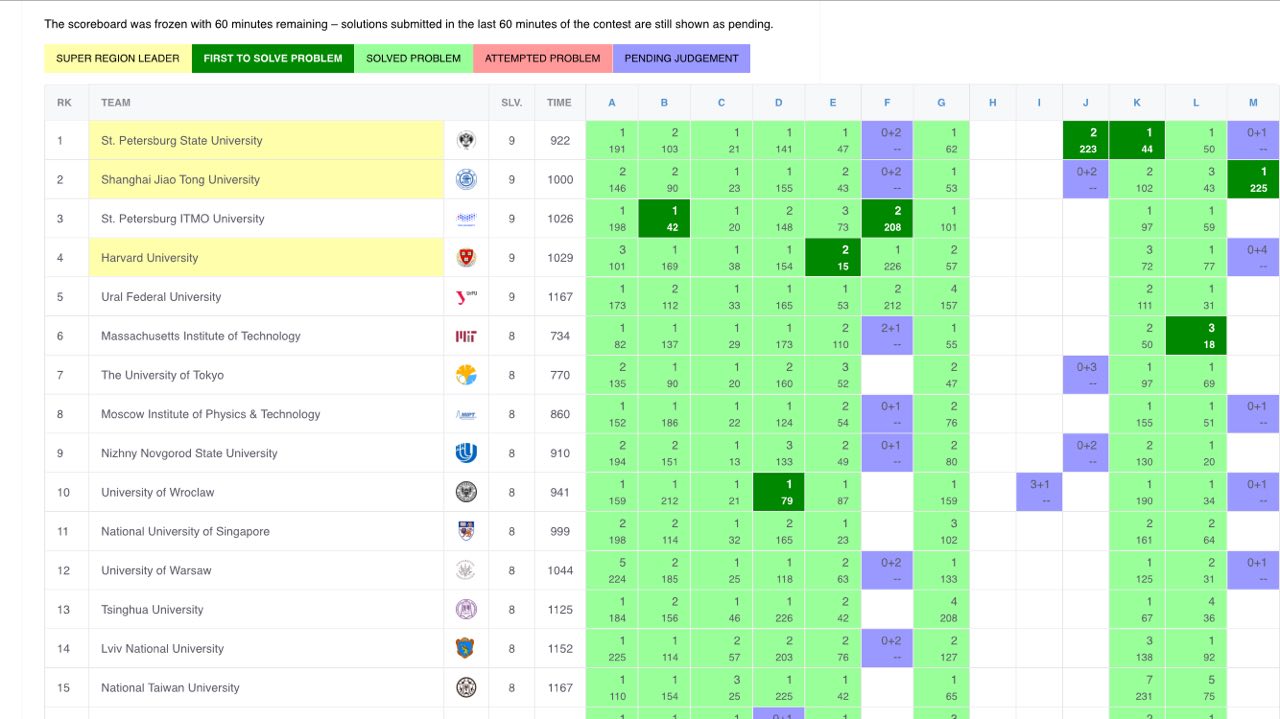
Task: Click team name Shanghai Jiao Tong University
Action: tap(180, 180)
